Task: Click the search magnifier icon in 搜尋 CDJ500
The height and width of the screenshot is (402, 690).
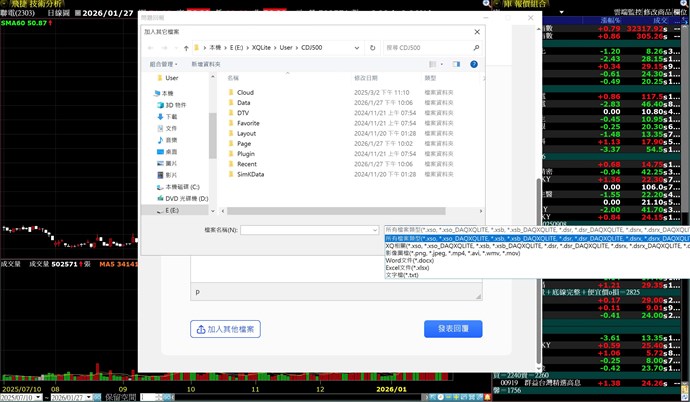Action: [476, 48]
